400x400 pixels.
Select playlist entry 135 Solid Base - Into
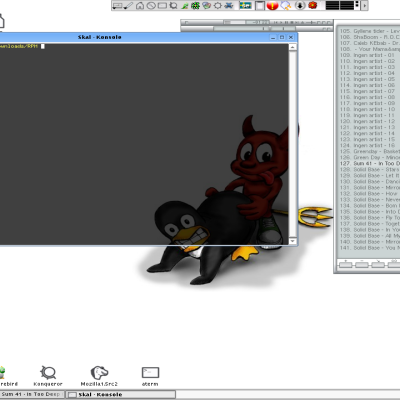click(369, 212)
